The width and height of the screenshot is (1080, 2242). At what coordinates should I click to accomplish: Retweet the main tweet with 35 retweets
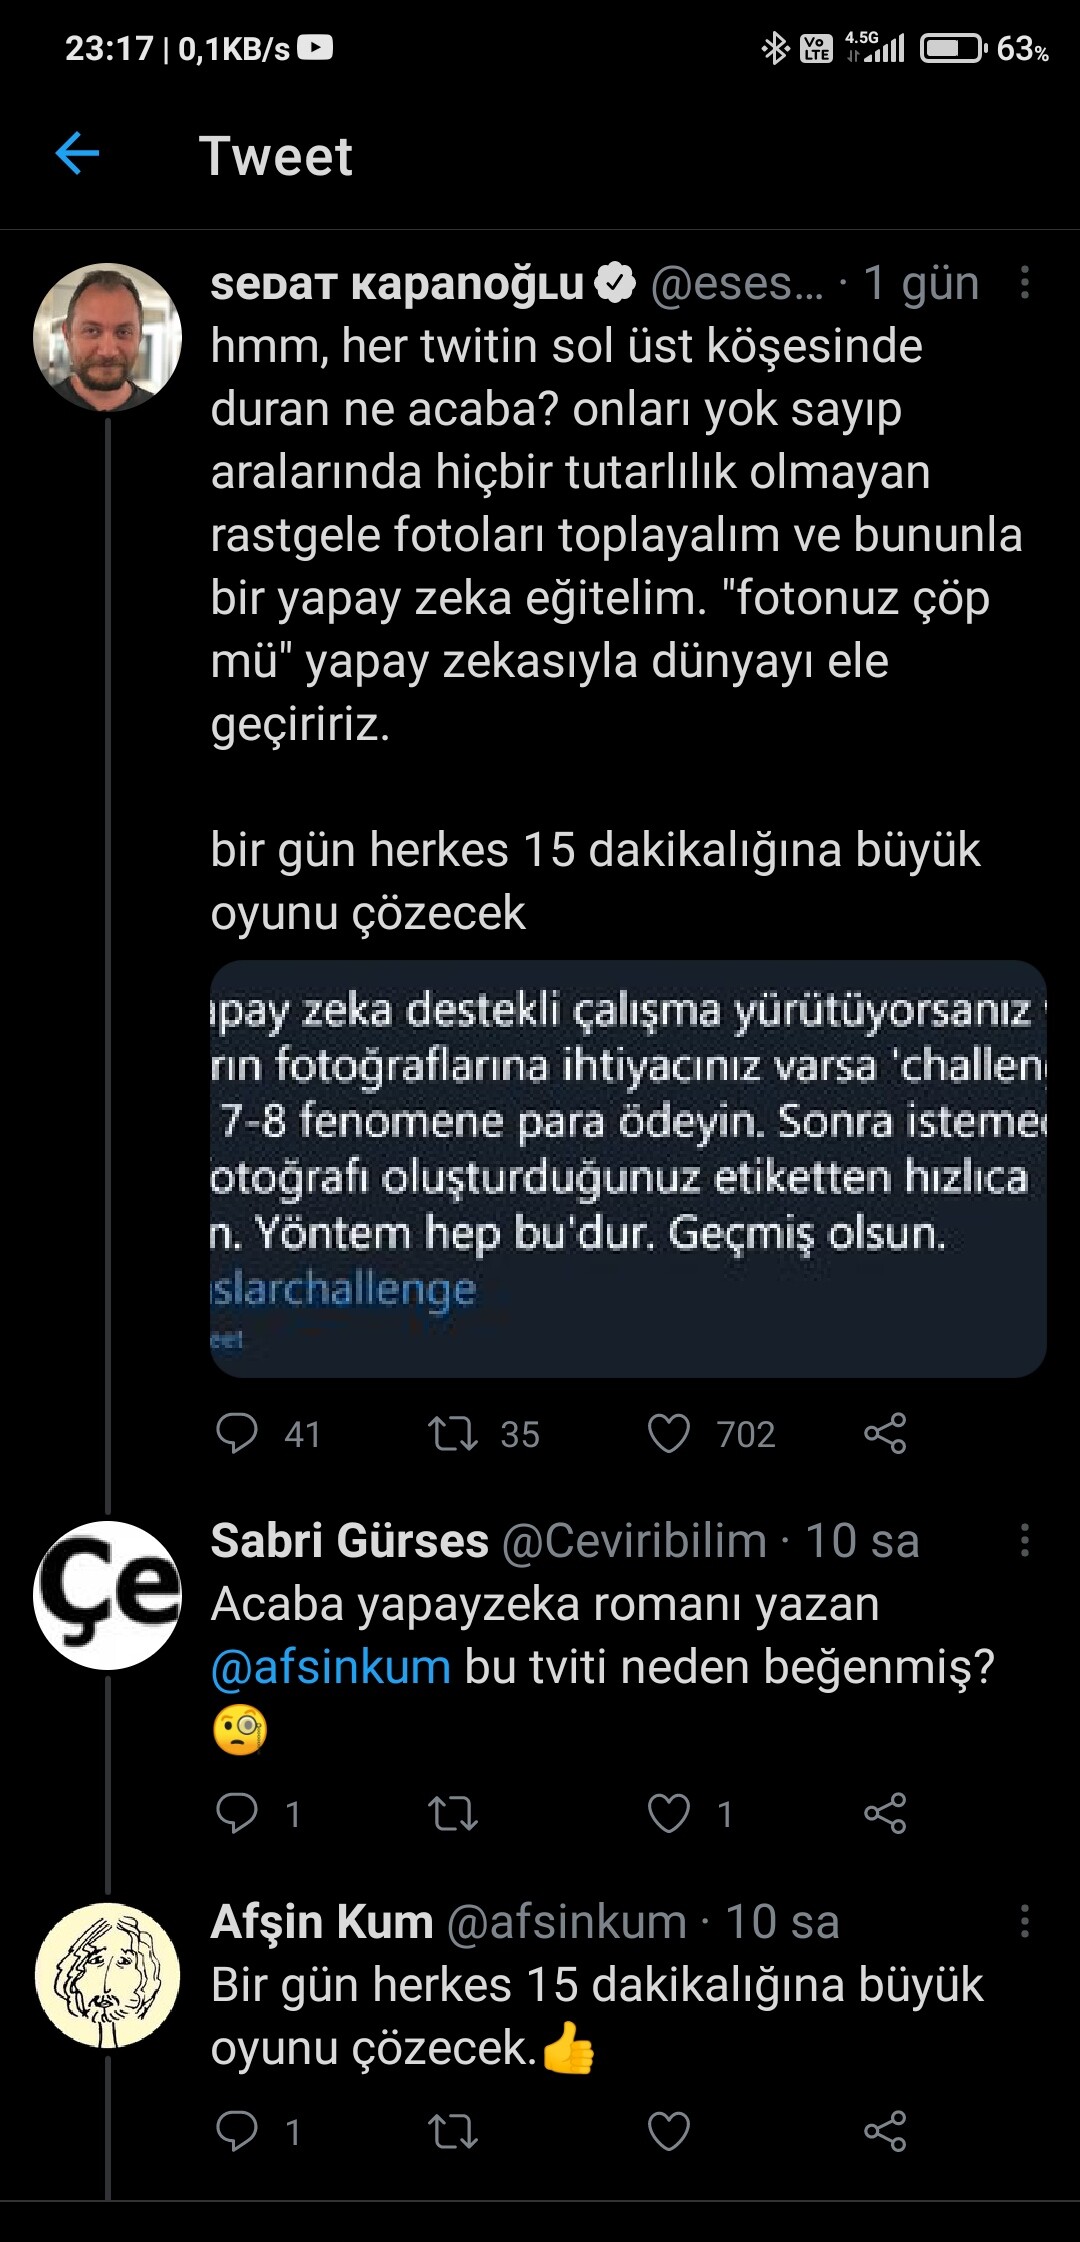(x=453, y=1433)
